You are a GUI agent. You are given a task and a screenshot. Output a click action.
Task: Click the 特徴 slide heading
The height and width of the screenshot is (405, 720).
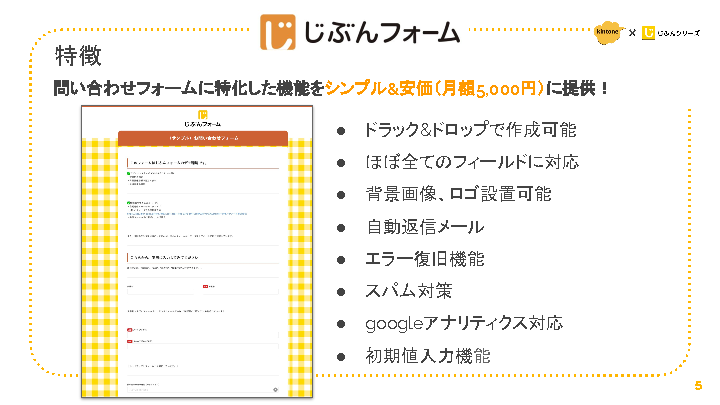click(x=79, y=56)
